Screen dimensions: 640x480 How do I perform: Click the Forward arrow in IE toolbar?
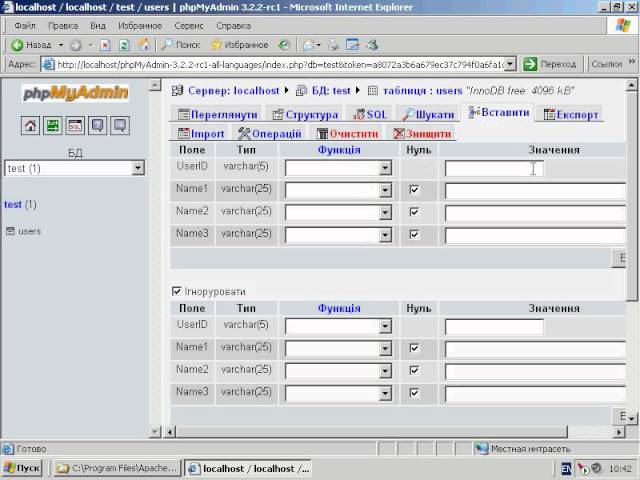[x=76, y=45]
